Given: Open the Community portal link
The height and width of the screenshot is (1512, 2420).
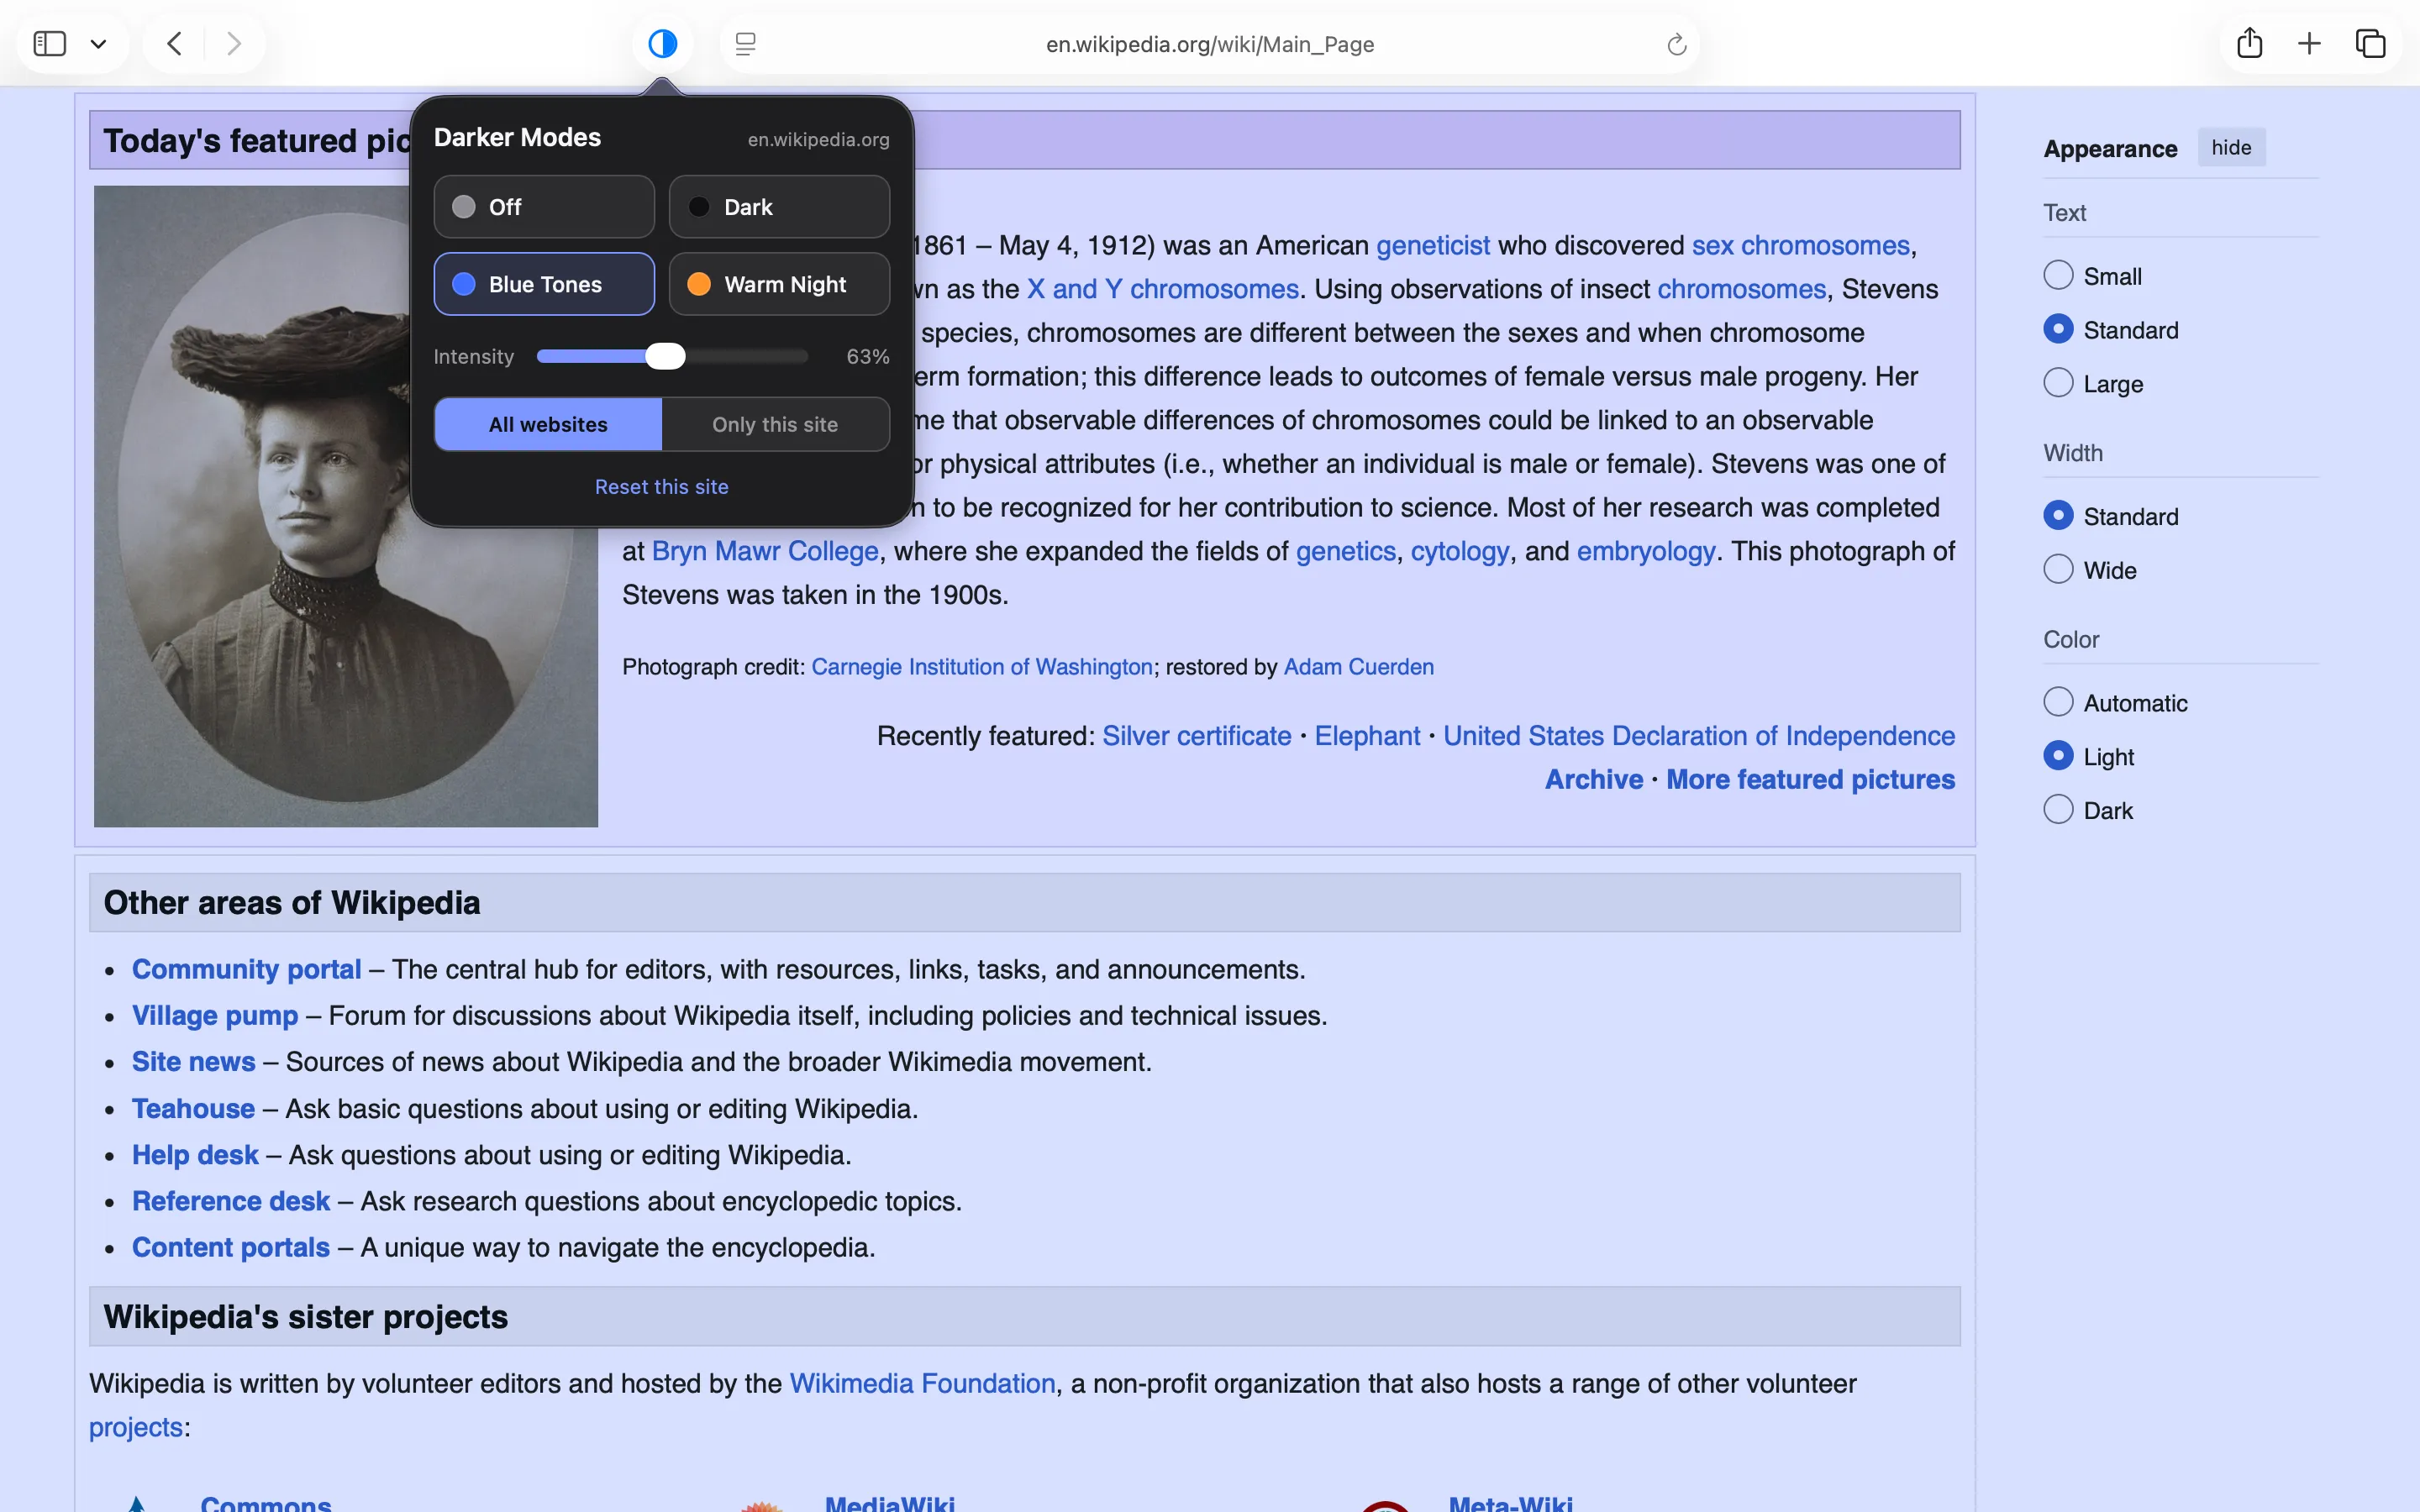Looking at the screenshot, I should [x=246, y=969].
